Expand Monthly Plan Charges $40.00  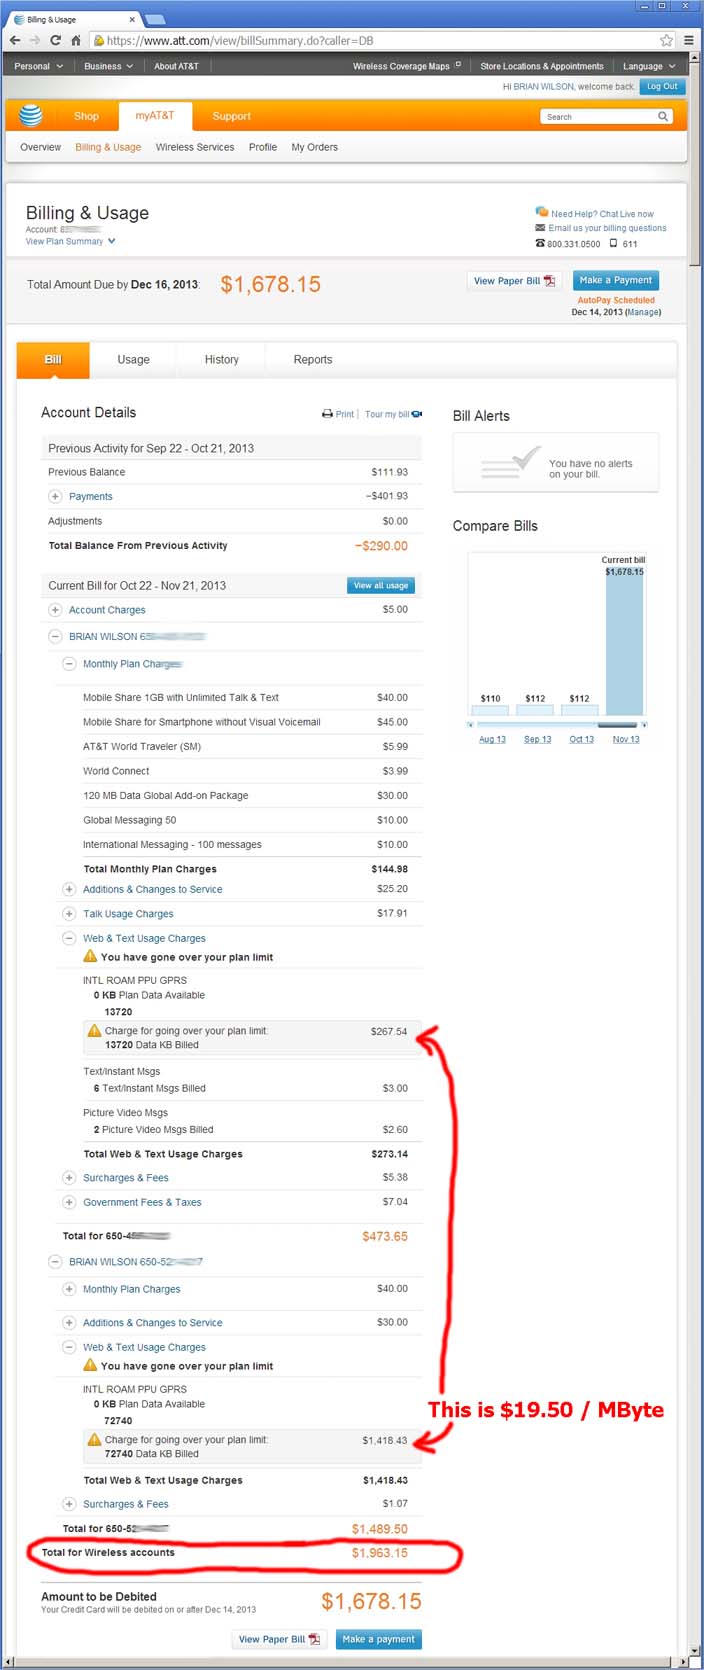[69, 1289]
